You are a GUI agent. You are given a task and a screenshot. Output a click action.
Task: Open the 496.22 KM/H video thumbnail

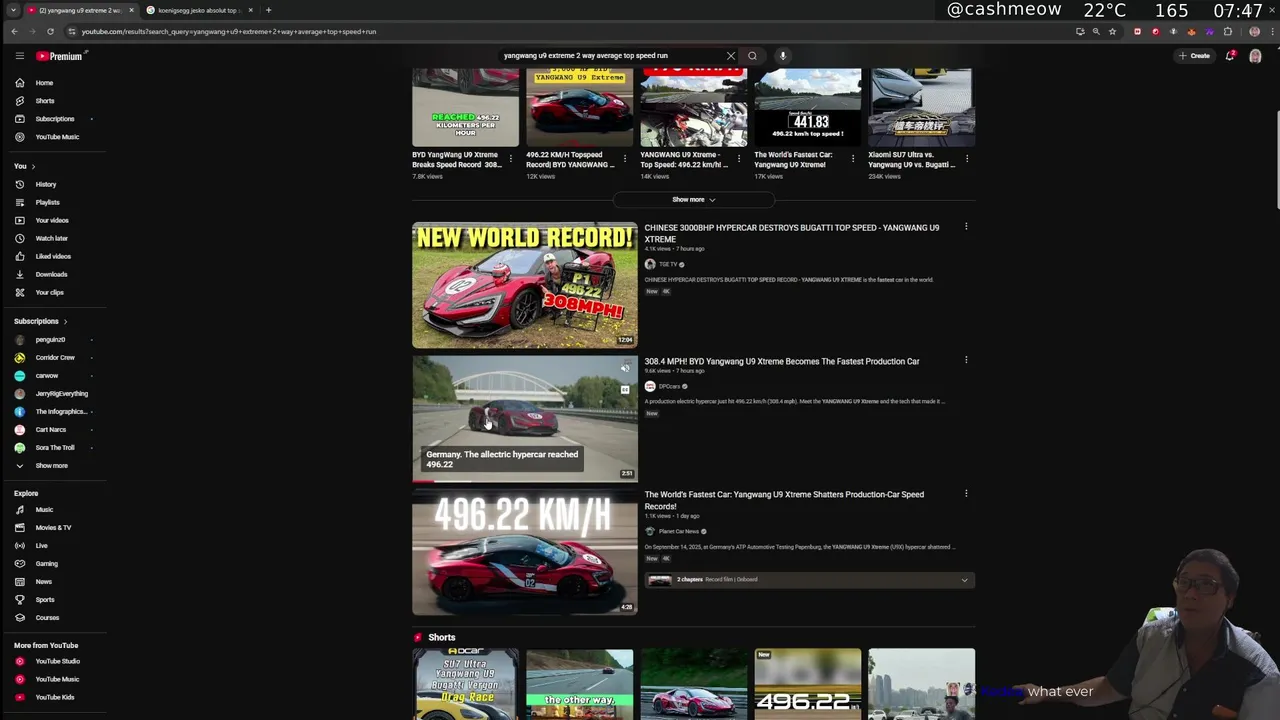tap(525, 551)
